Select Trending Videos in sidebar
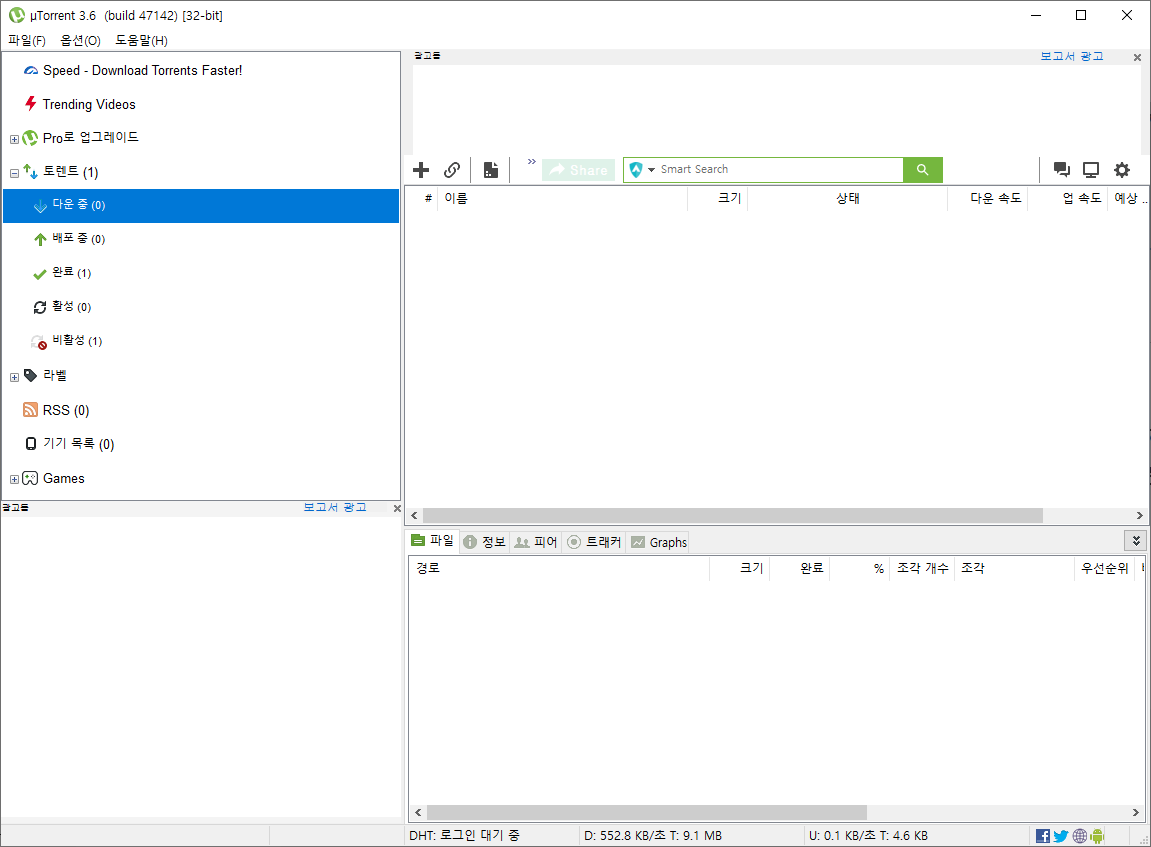The image size is (1151, 847). [89, 104]
